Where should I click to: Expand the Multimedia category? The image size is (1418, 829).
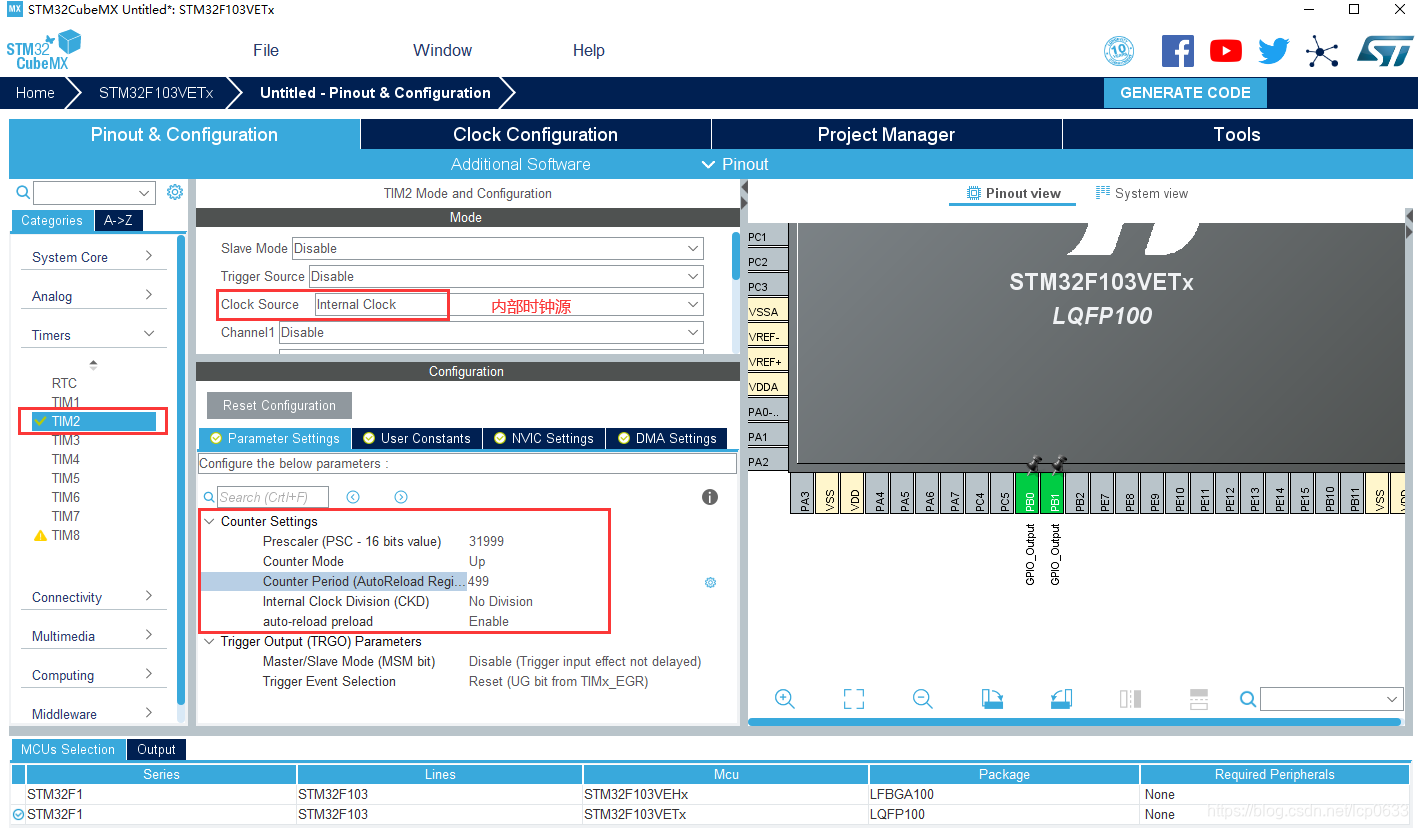click(x=93, y=636)
